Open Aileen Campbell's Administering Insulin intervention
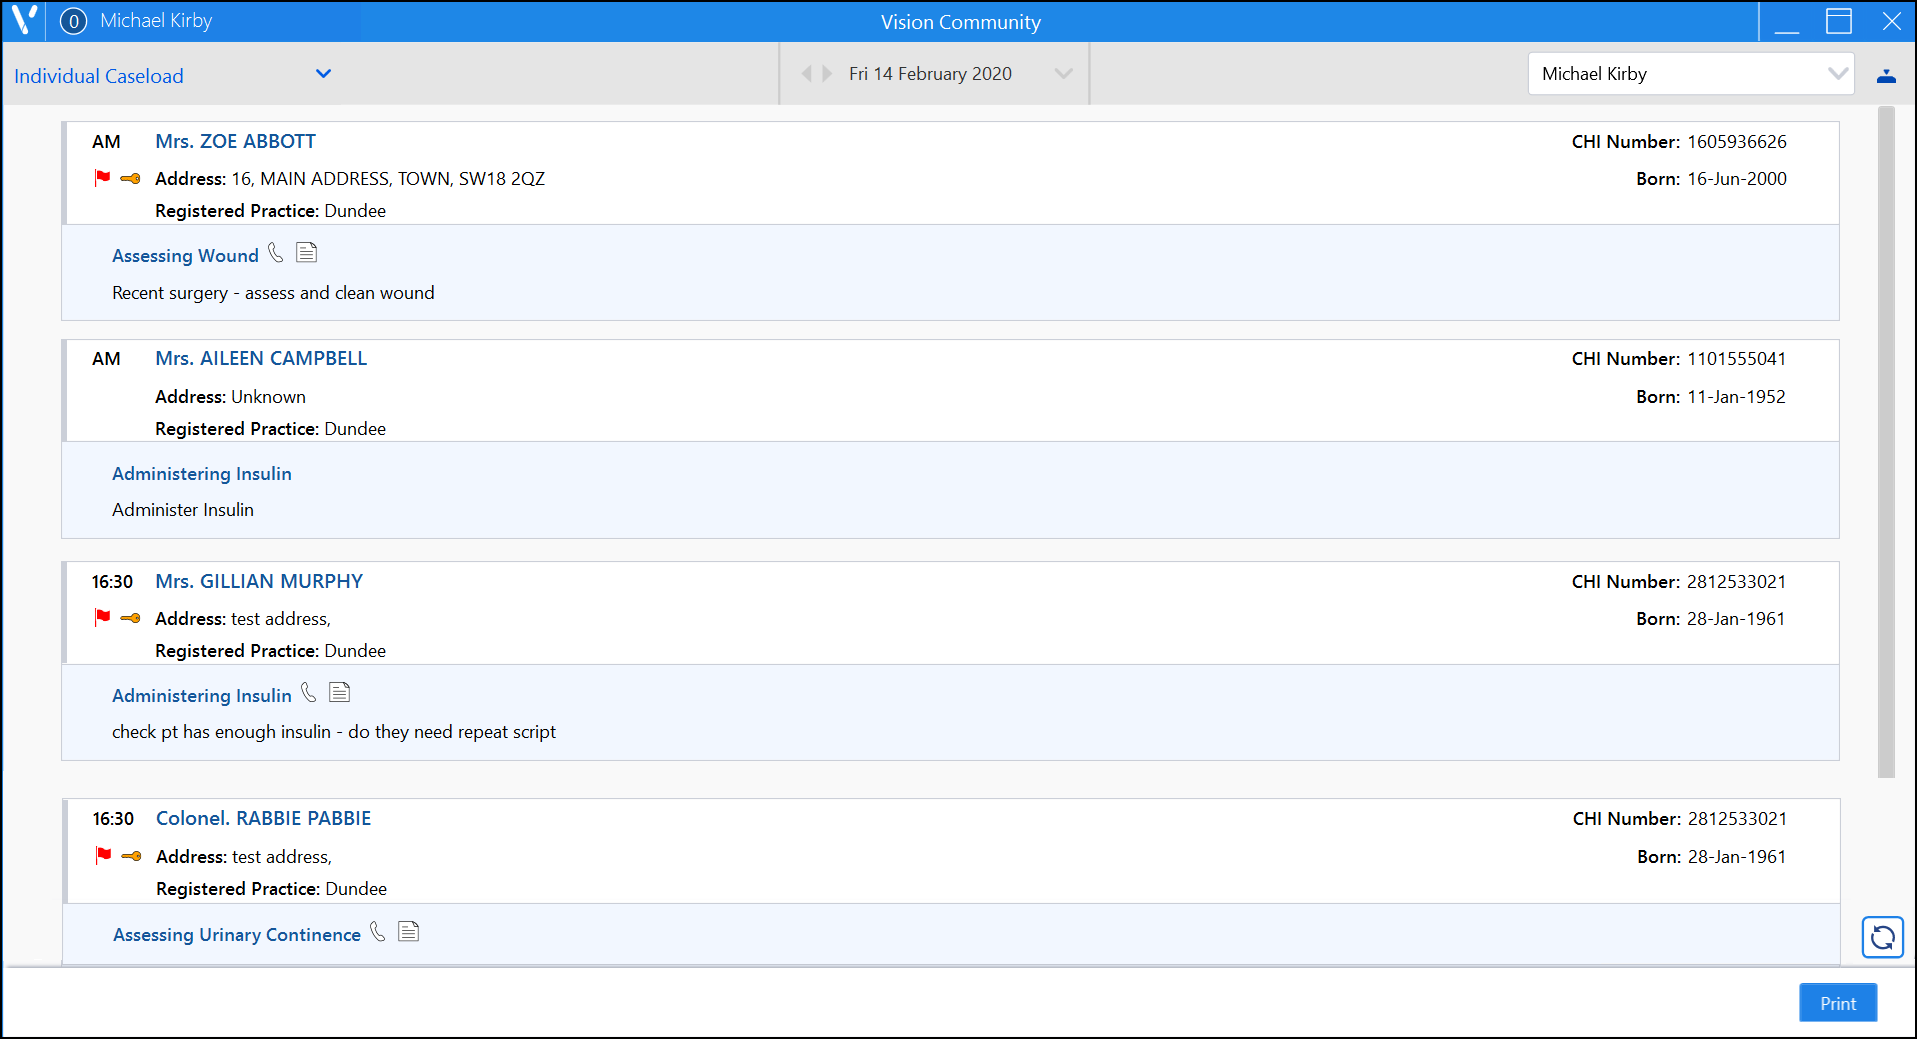The height and width of the screenshot is (1039, 1917). click(202, 474)
